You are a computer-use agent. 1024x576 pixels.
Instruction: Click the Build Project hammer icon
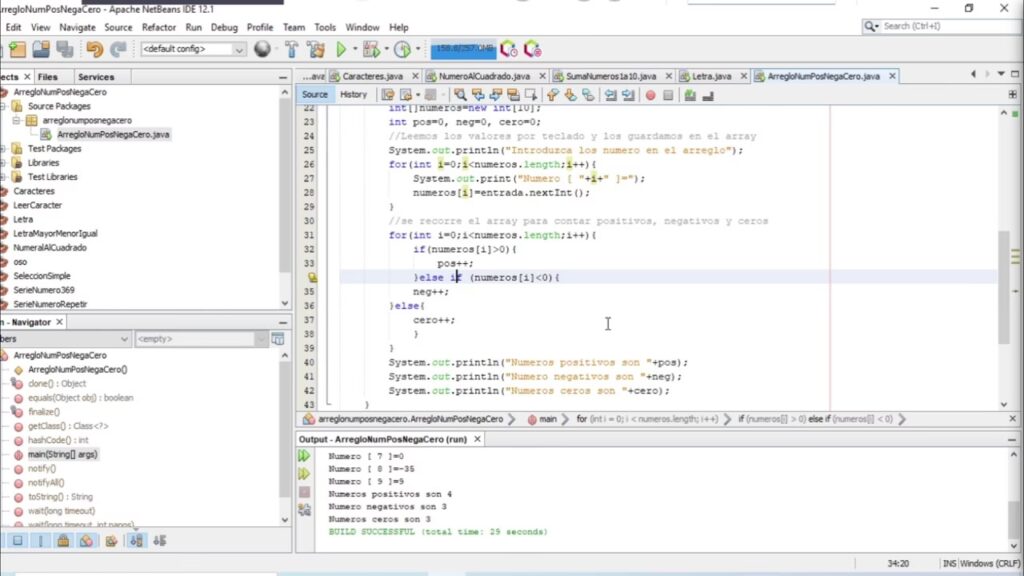tap(291, 49)
